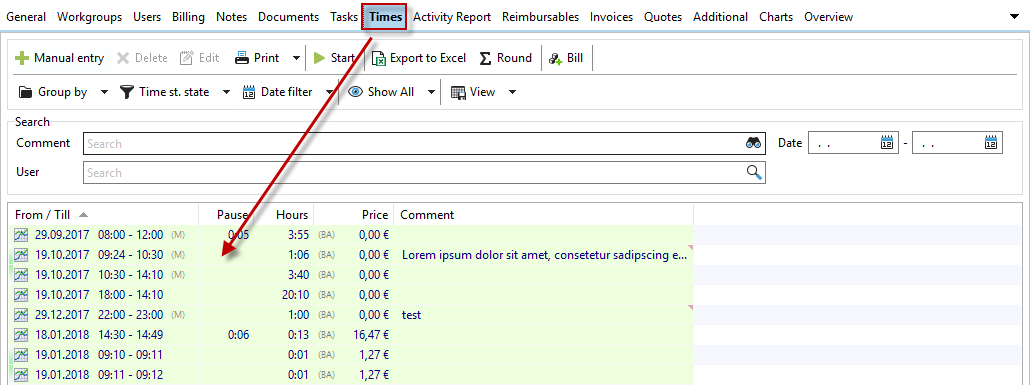The image size is (1030, 385).
Task: Open the Users tab
Action: tap(147, 17)
